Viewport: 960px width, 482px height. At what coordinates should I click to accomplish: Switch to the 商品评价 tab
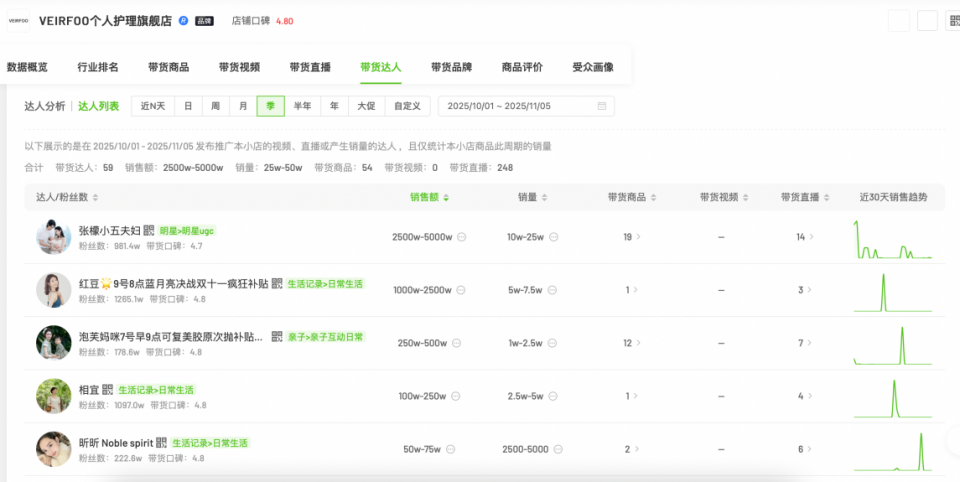(522, 67)
